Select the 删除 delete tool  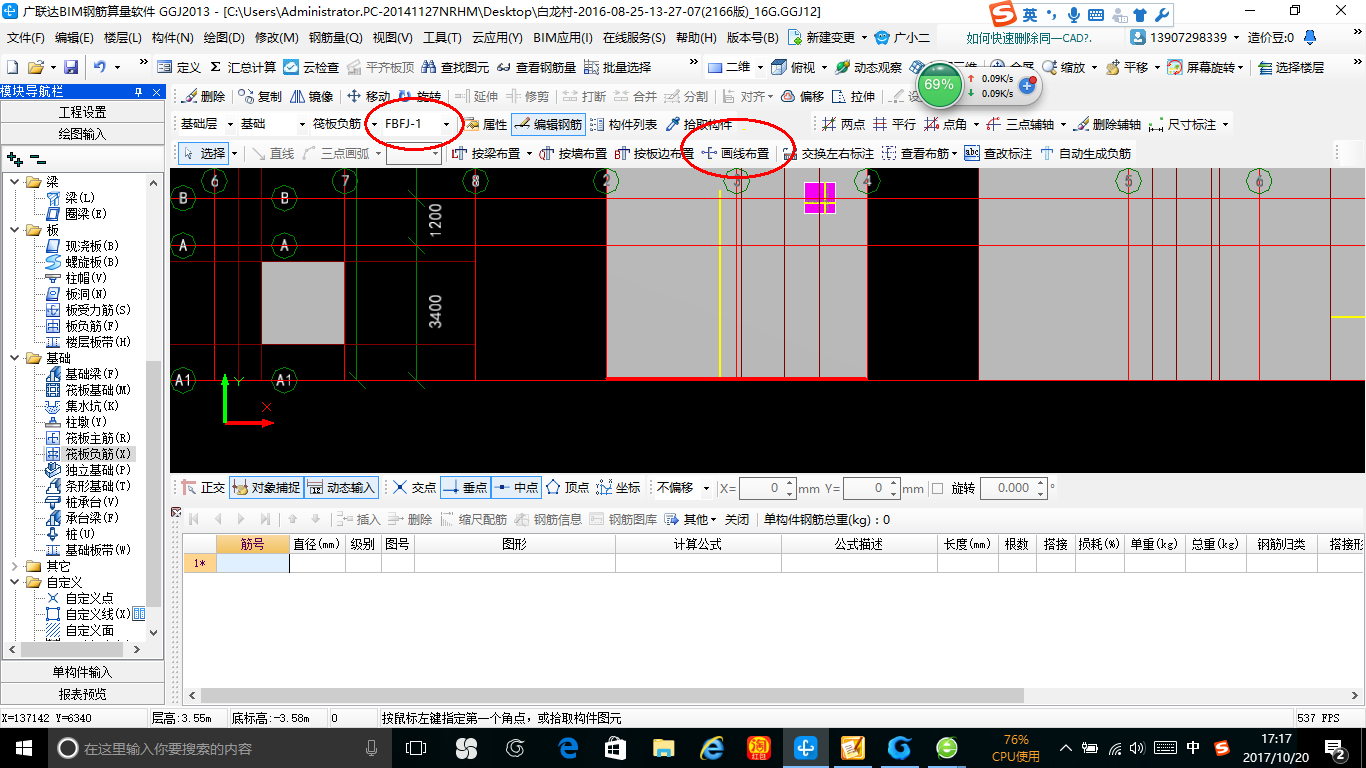point(203,96)
